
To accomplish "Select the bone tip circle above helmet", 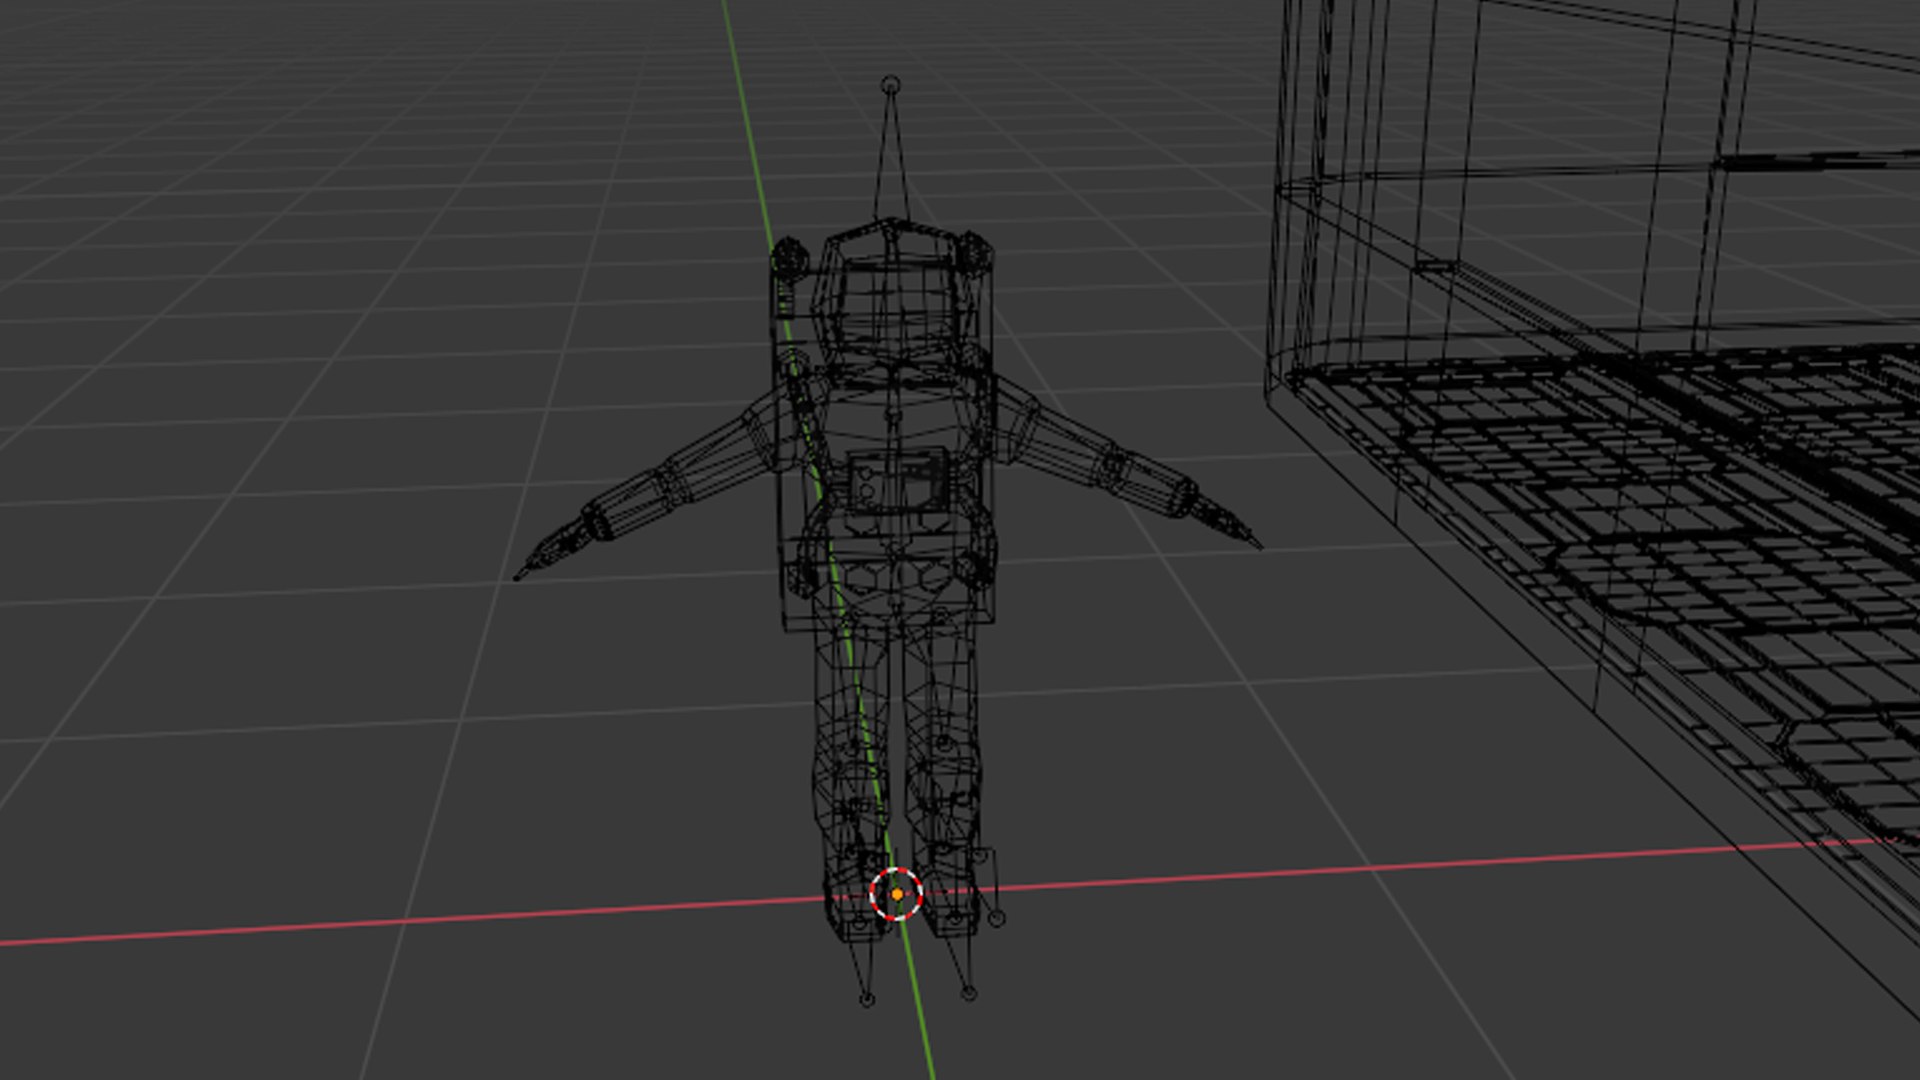I will (x=890, y=85).
